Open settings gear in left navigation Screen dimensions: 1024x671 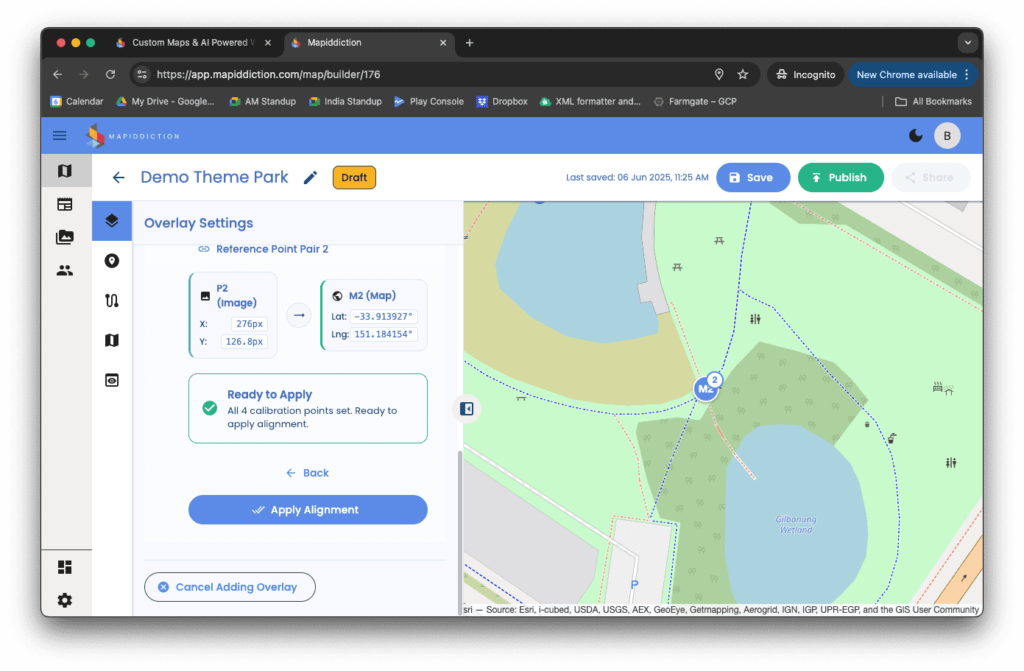pyautogui.click(x=64, y=600)
